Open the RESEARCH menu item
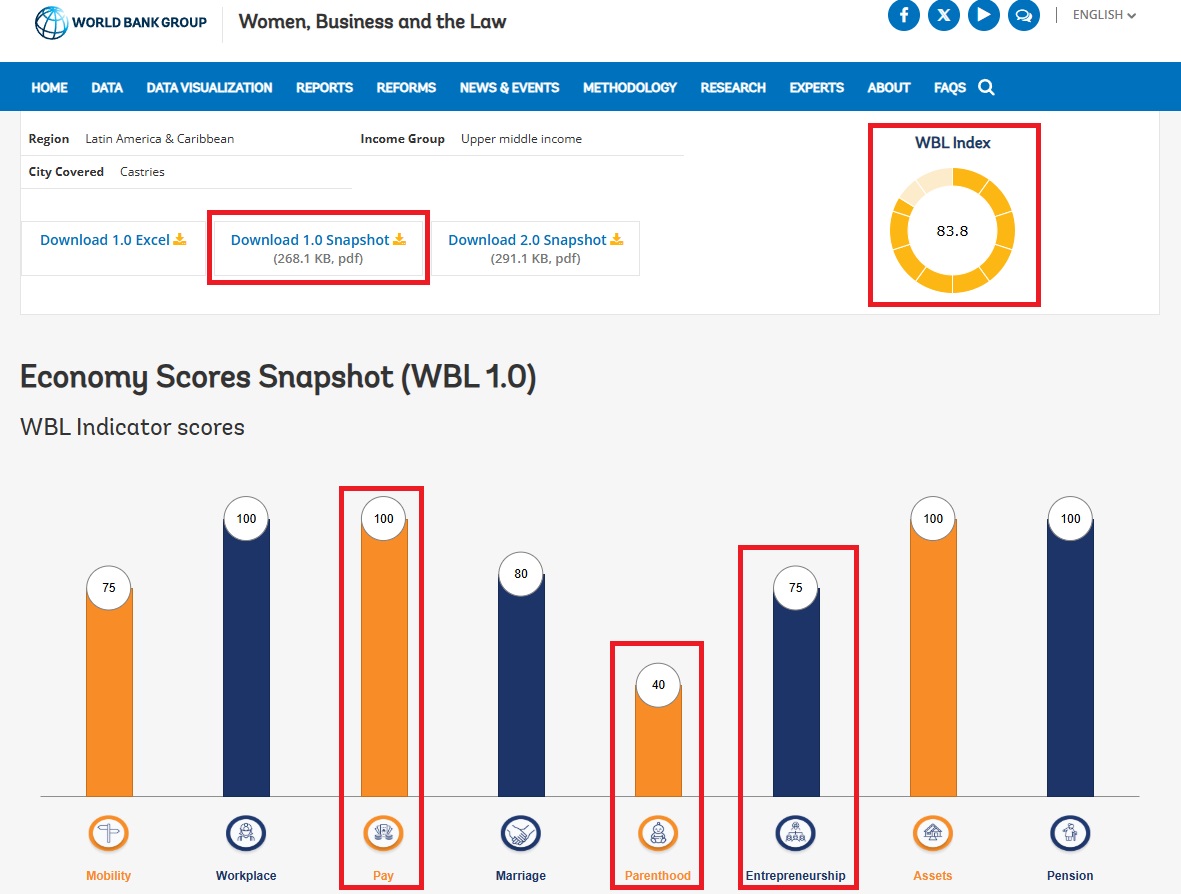 tap(734, 87)
